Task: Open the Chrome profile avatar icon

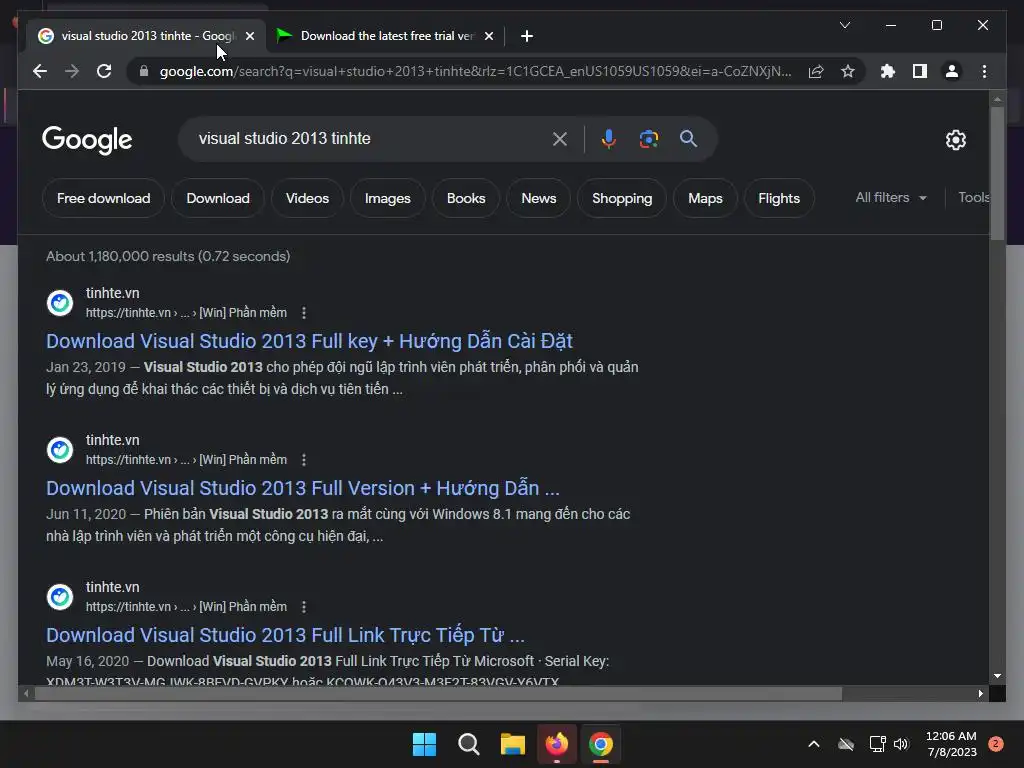Action: (952, 71)
